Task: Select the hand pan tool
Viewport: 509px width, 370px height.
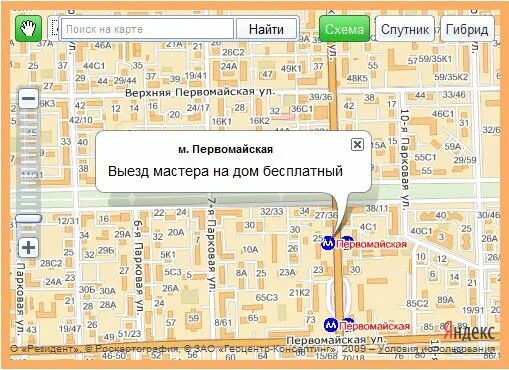Action: click(28, 29)
